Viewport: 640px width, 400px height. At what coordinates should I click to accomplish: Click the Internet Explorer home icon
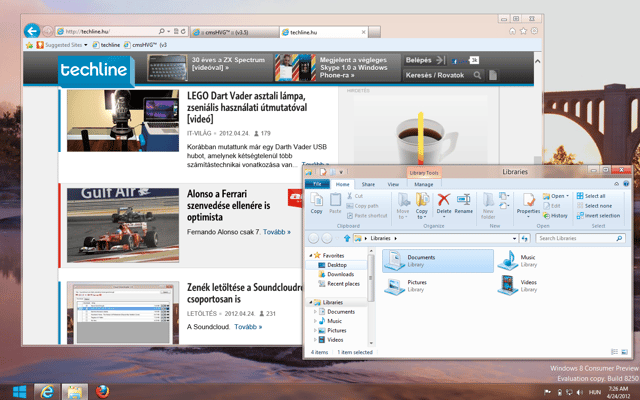pyautogui.click(x=512, y=31)
